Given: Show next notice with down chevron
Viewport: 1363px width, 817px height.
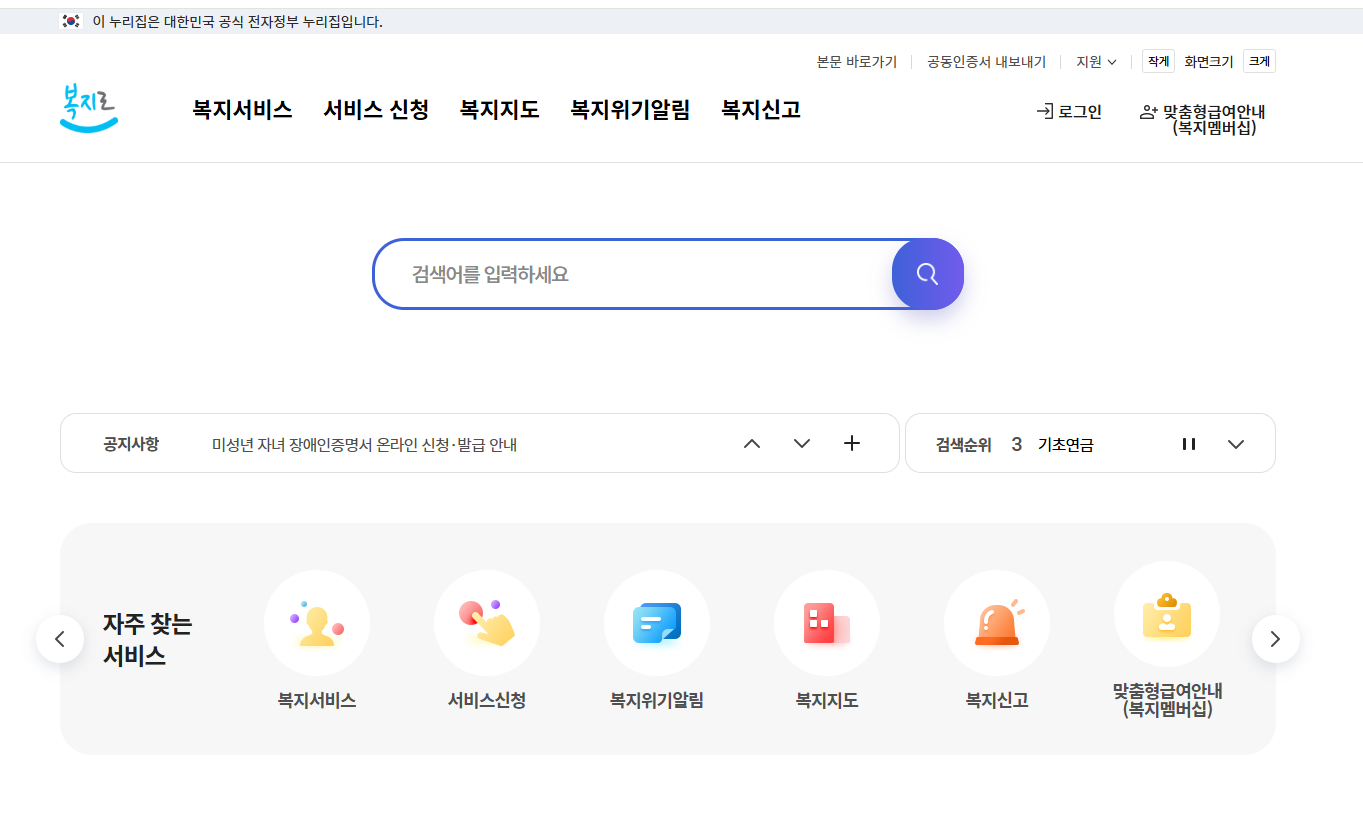Looking at the screenshot, I should (802, 444).
